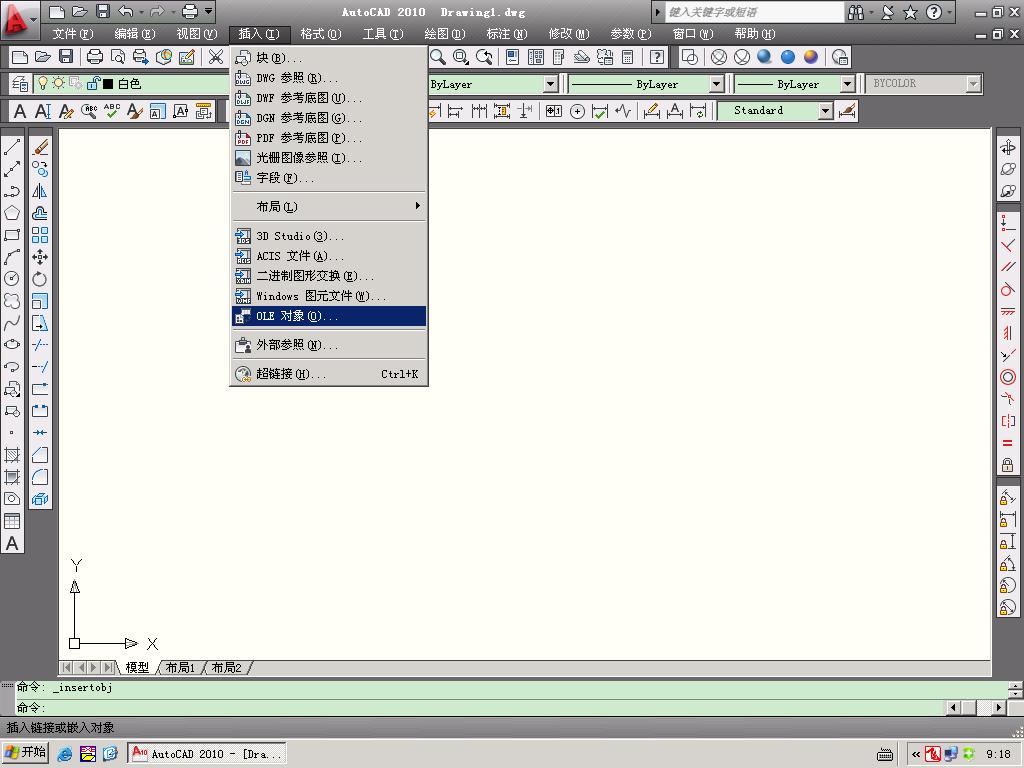Open the 格式(O) menu
This screenshot has height=768, width=1024.
321,34
